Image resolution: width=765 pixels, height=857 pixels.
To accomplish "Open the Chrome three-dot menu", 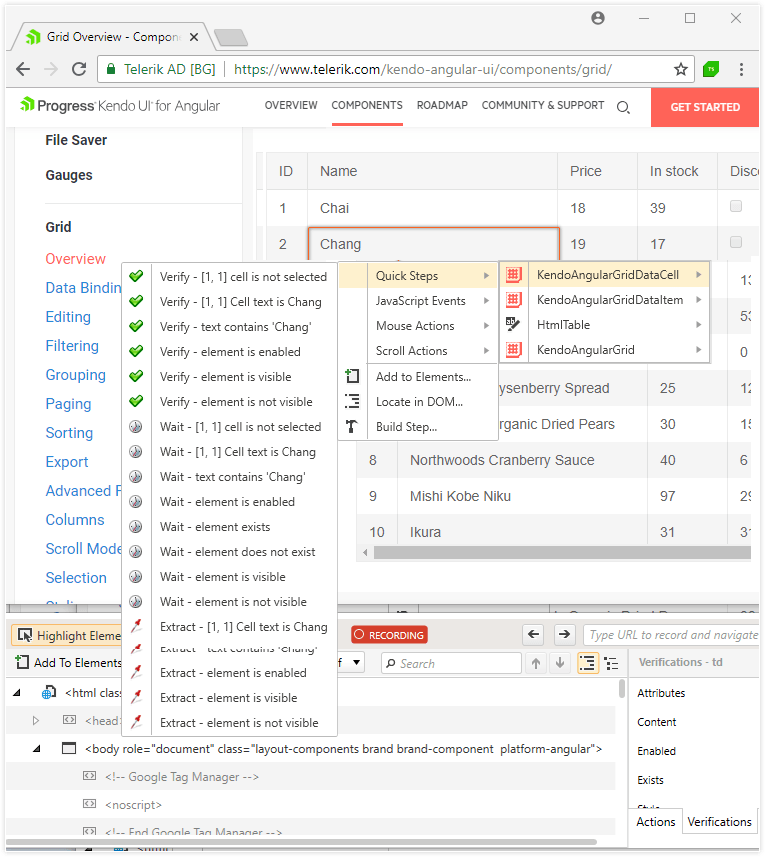I will tap(741, 69).
